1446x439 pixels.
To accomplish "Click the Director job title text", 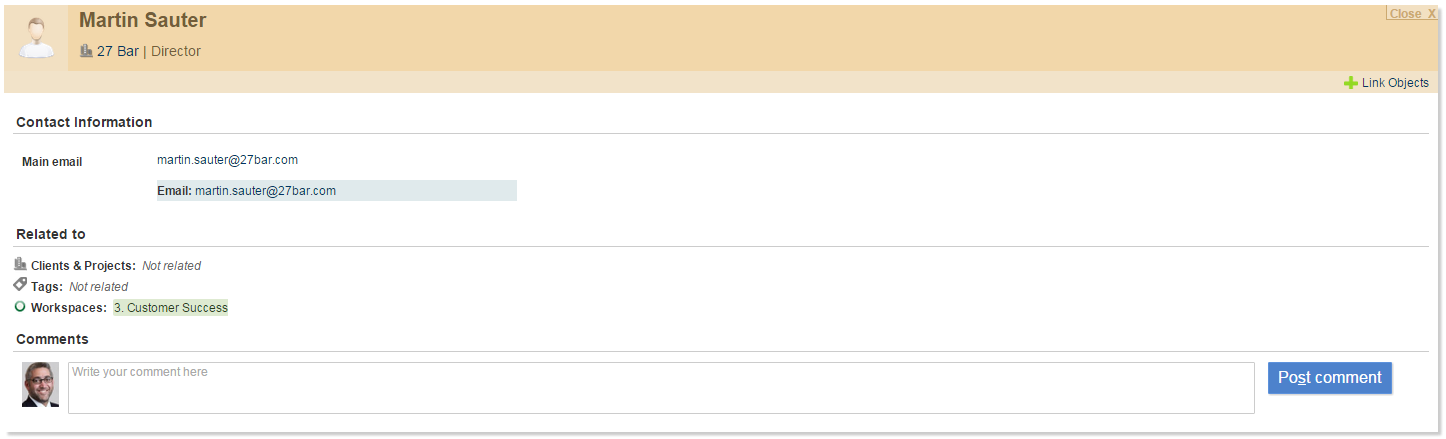I will (176, 51).
